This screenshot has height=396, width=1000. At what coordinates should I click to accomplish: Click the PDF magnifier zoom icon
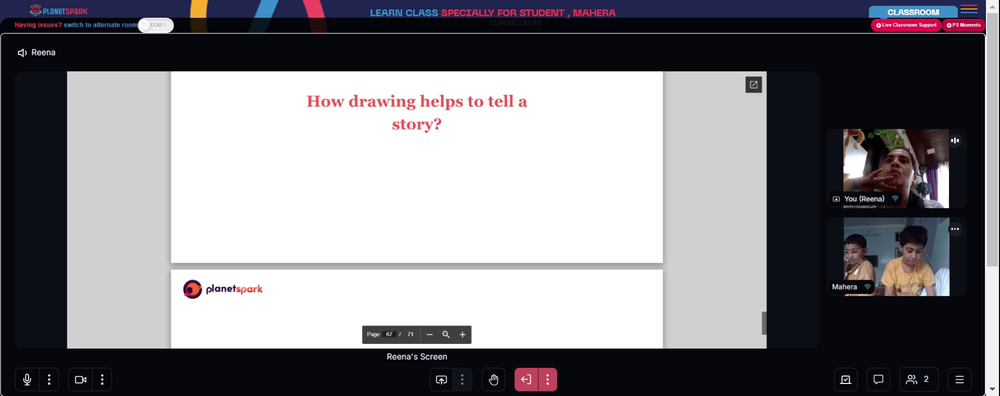click(446, 334)
